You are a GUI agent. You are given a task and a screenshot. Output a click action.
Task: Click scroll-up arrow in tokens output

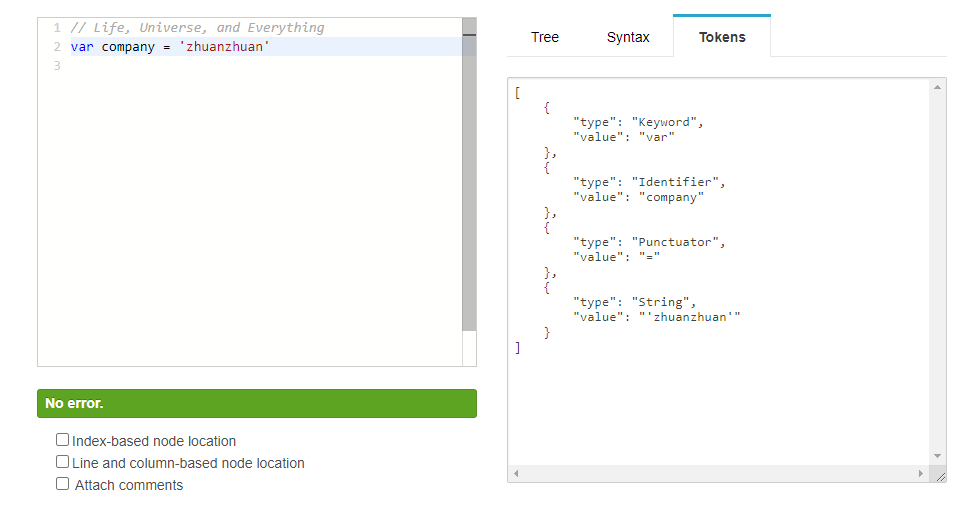pos(938,88)
